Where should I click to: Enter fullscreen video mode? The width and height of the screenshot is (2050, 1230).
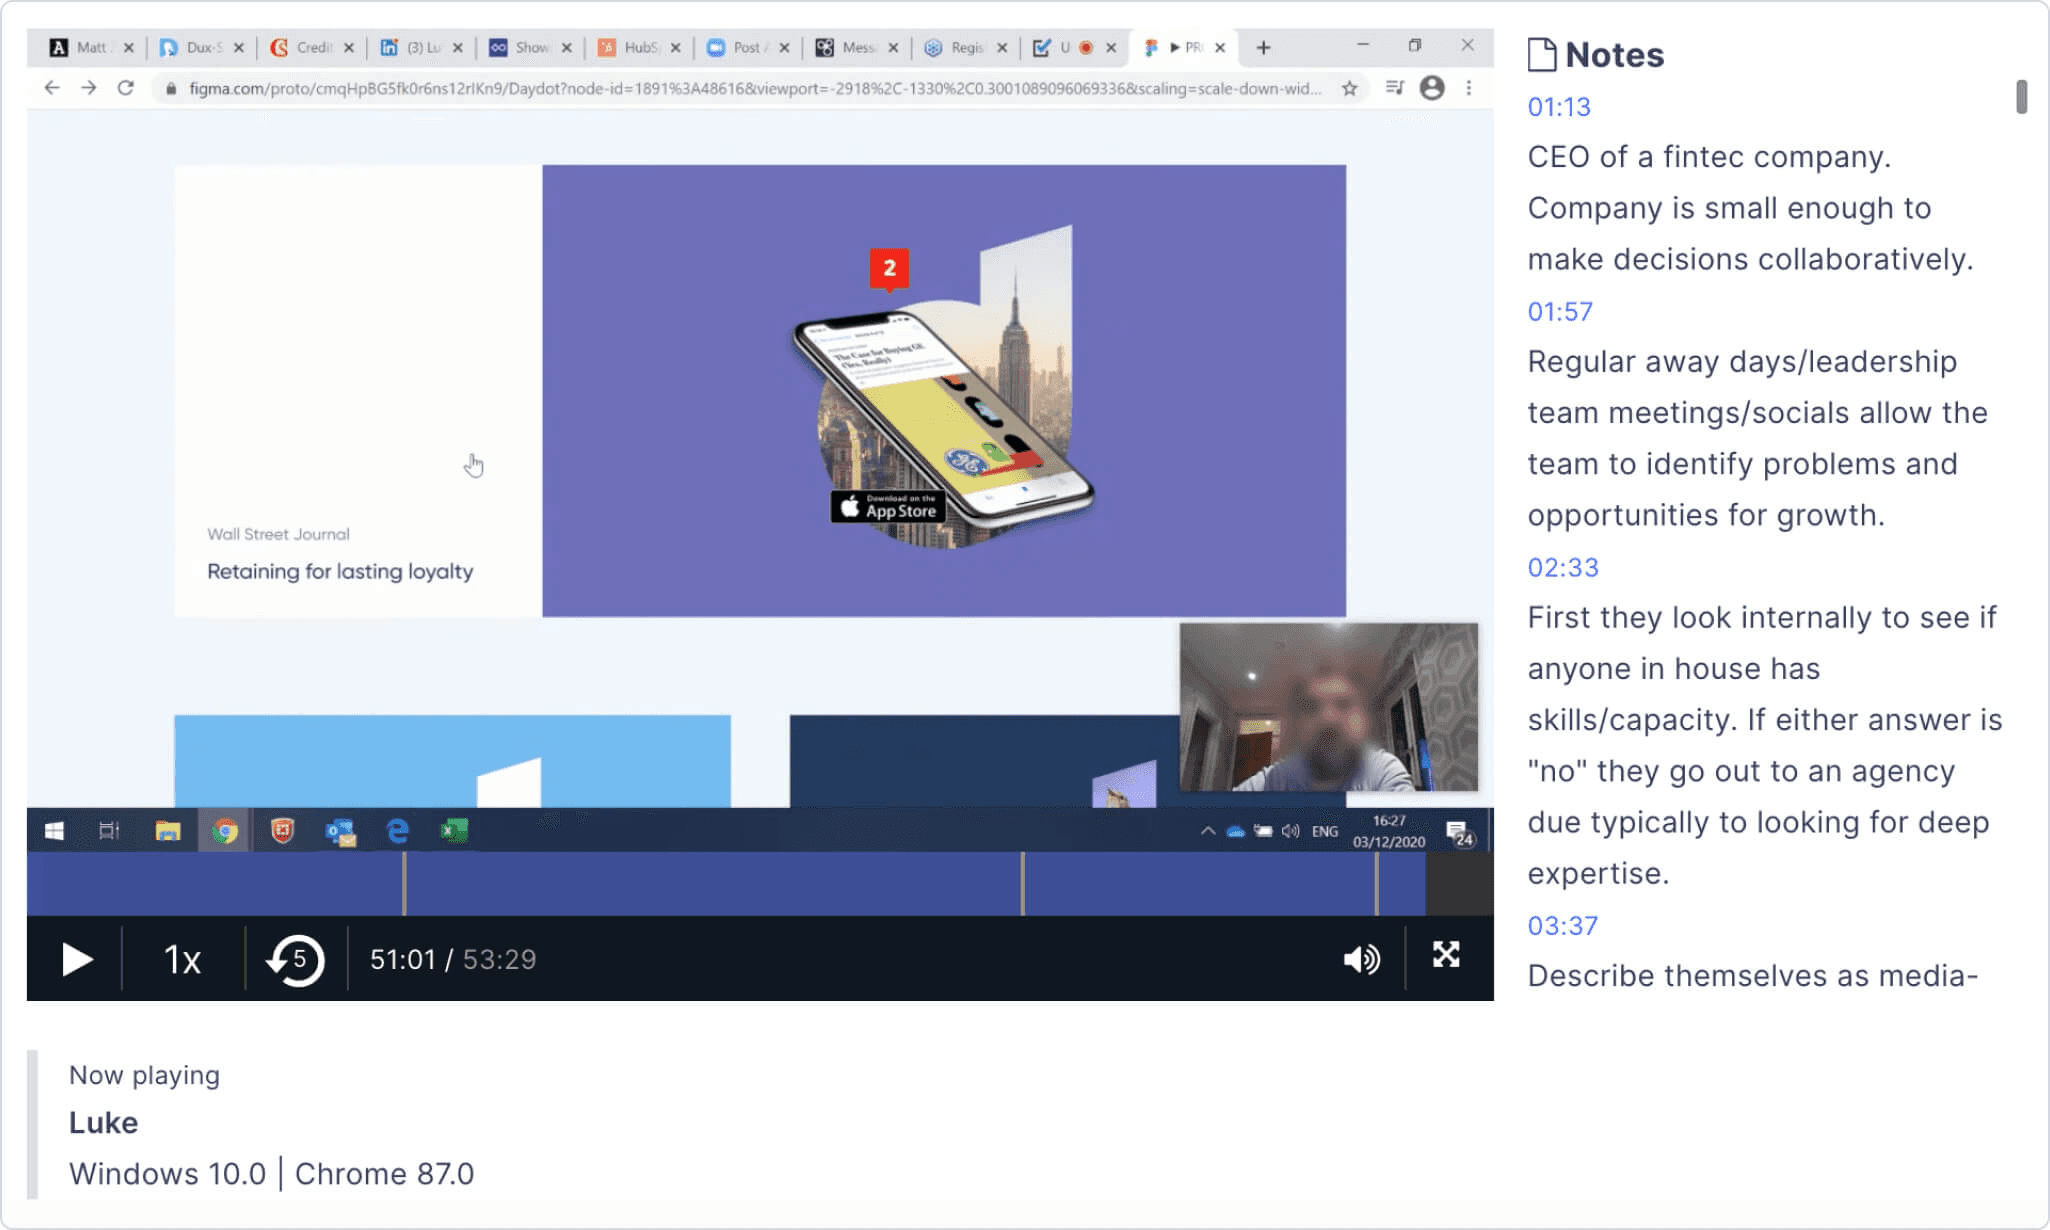pos(1446,956)
